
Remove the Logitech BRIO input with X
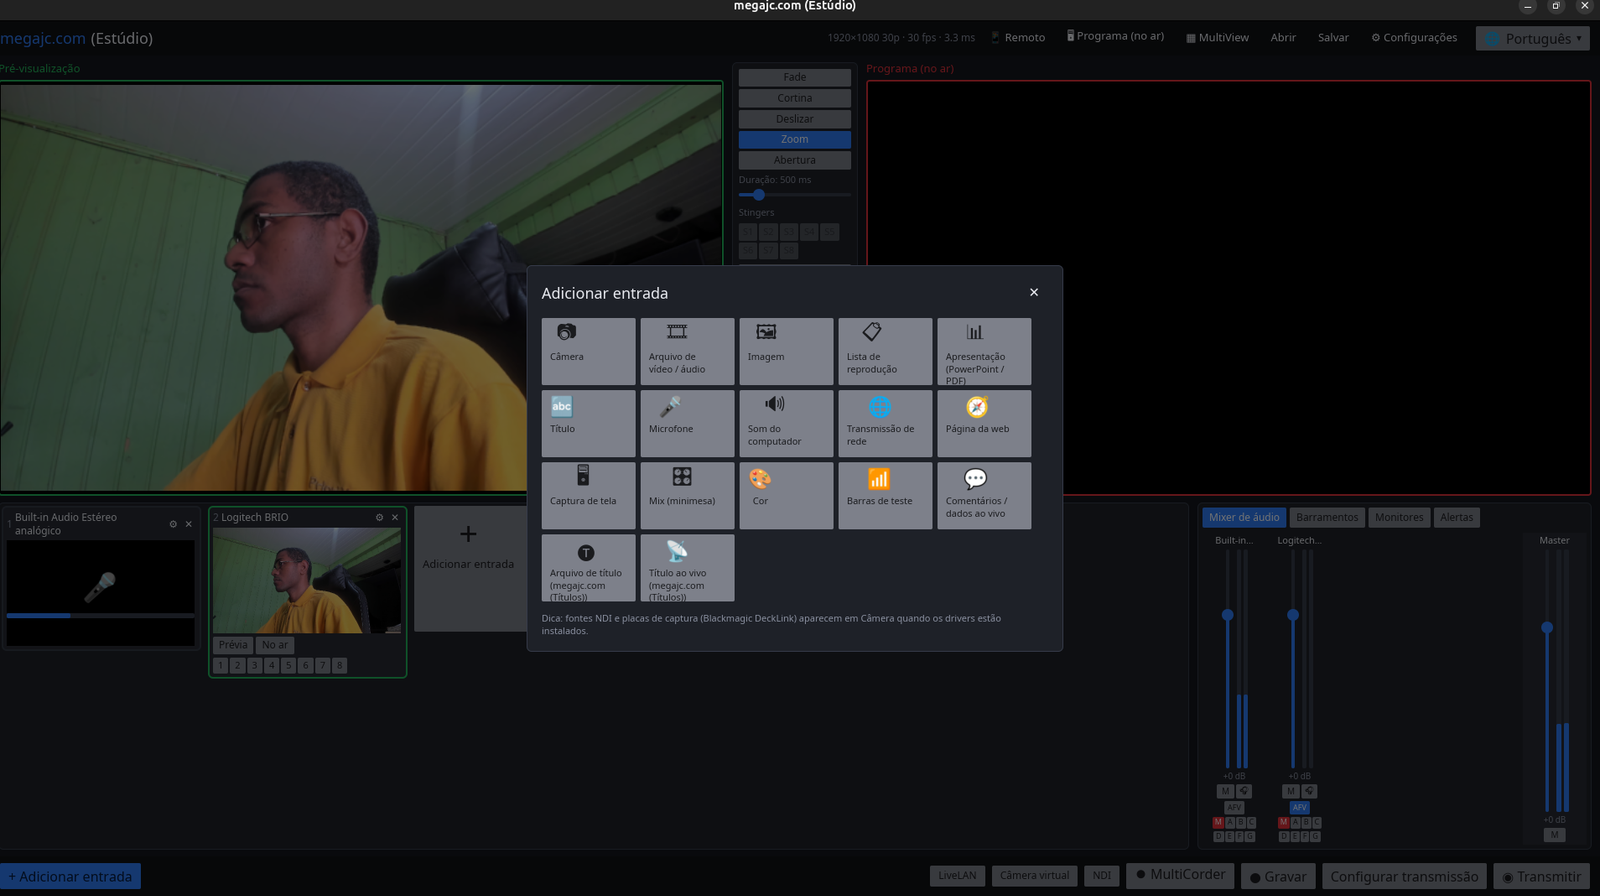click(x=395, y=517)
